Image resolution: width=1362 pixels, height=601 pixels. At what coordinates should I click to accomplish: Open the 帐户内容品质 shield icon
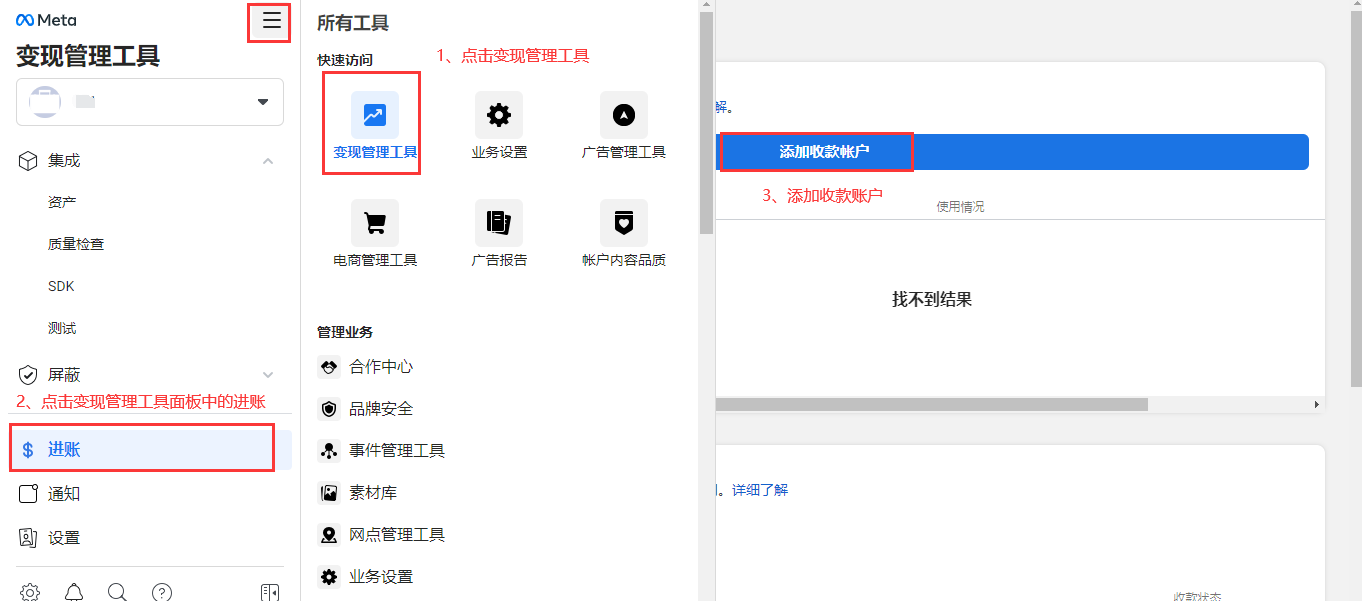click(x=624, y=223)
